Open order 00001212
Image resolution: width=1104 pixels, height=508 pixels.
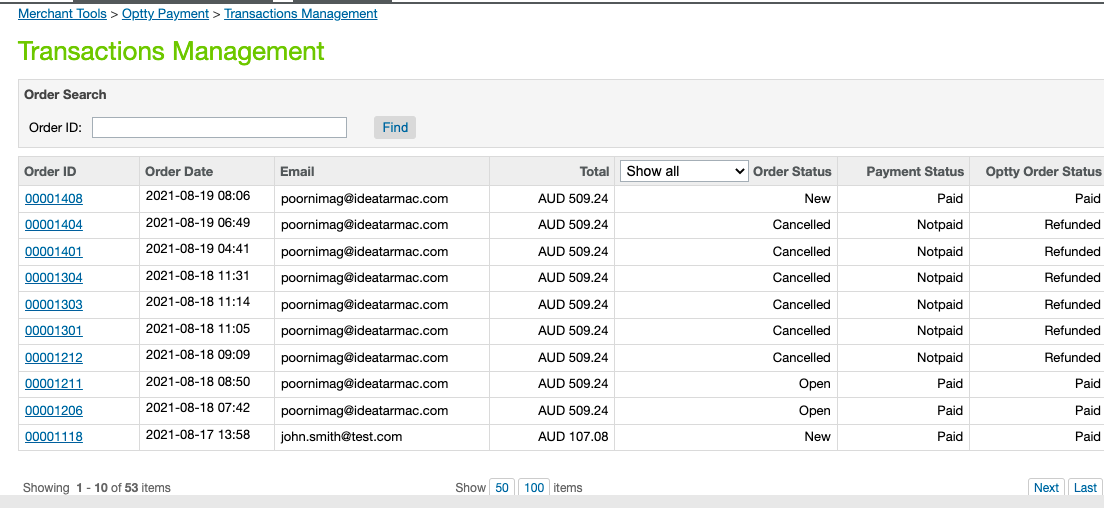click(53, 358)
